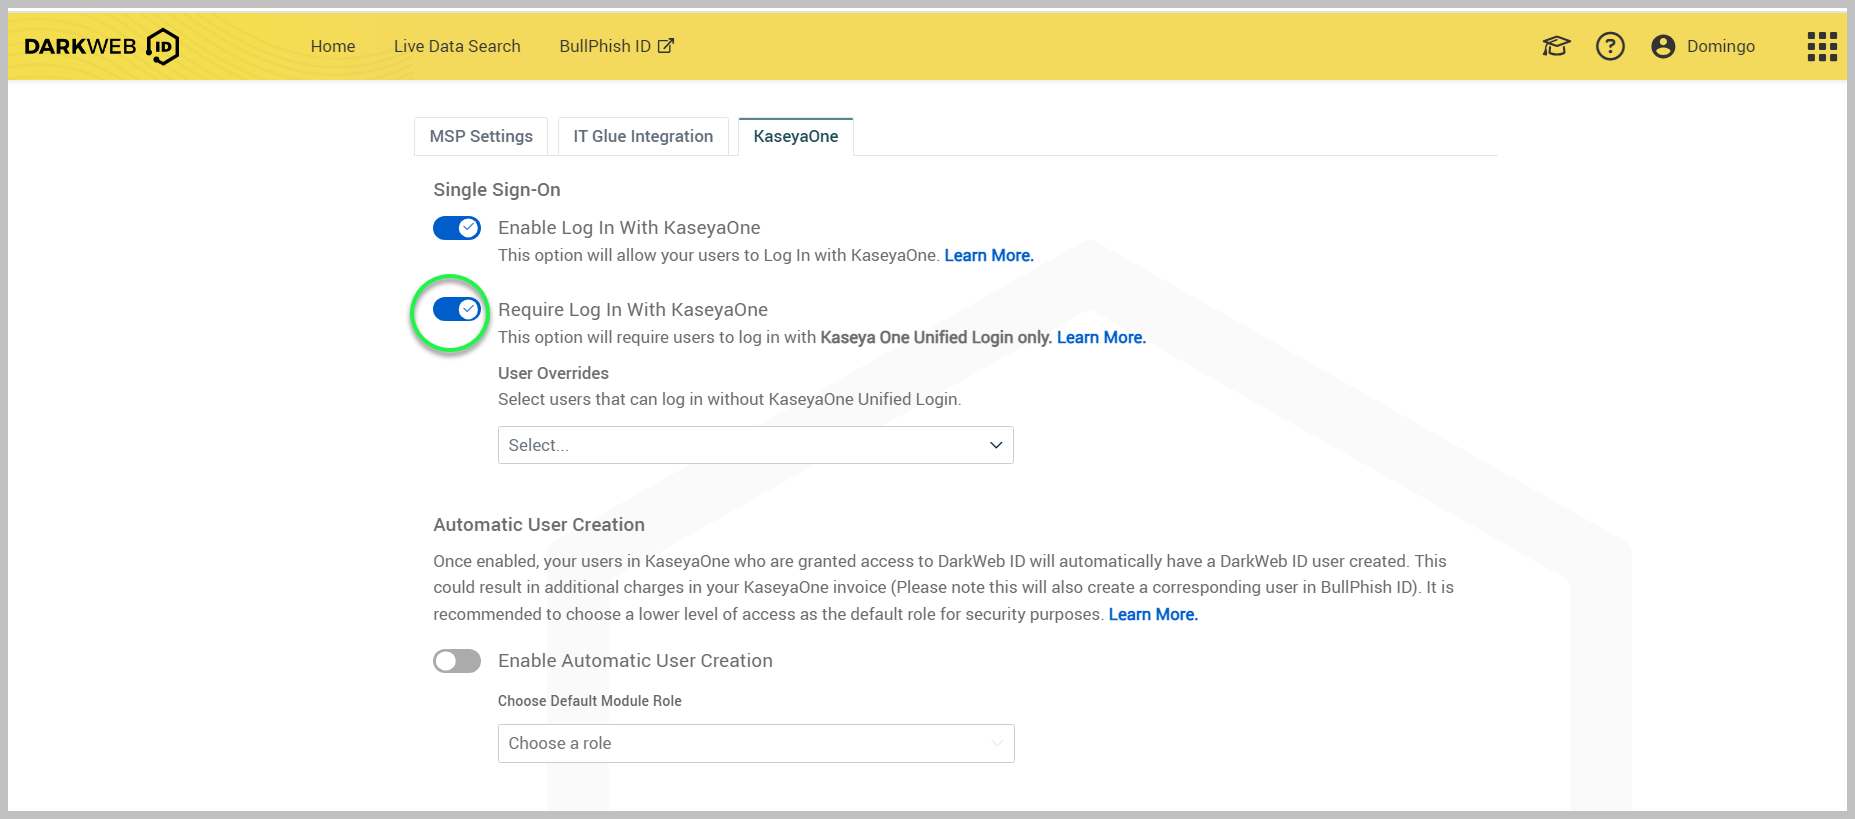
Task: Click the Dark Web ID logo
Action: pyautogui.click(x=101, y=46)
